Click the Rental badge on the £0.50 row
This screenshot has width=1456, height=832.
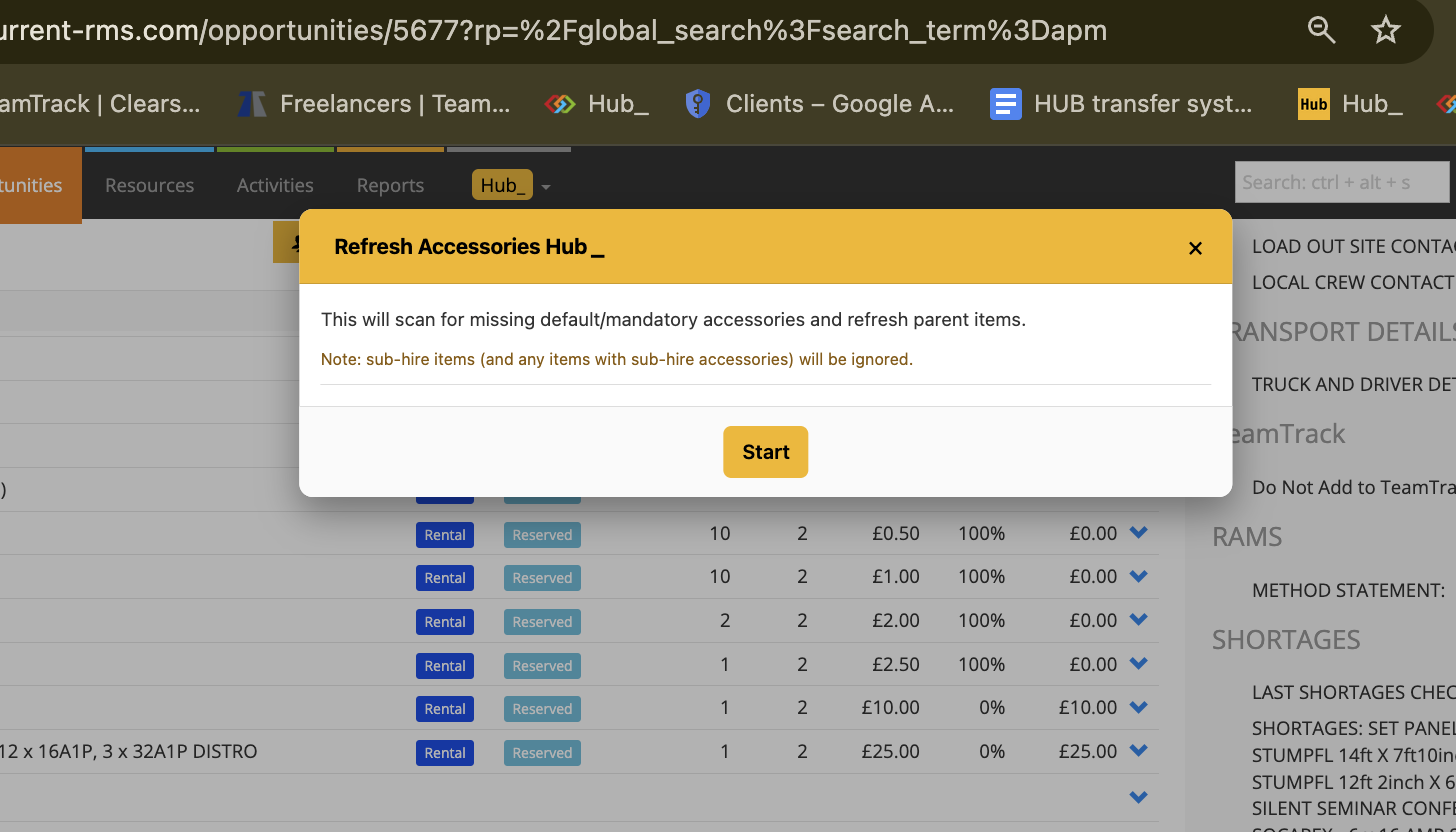pos(445,535)
